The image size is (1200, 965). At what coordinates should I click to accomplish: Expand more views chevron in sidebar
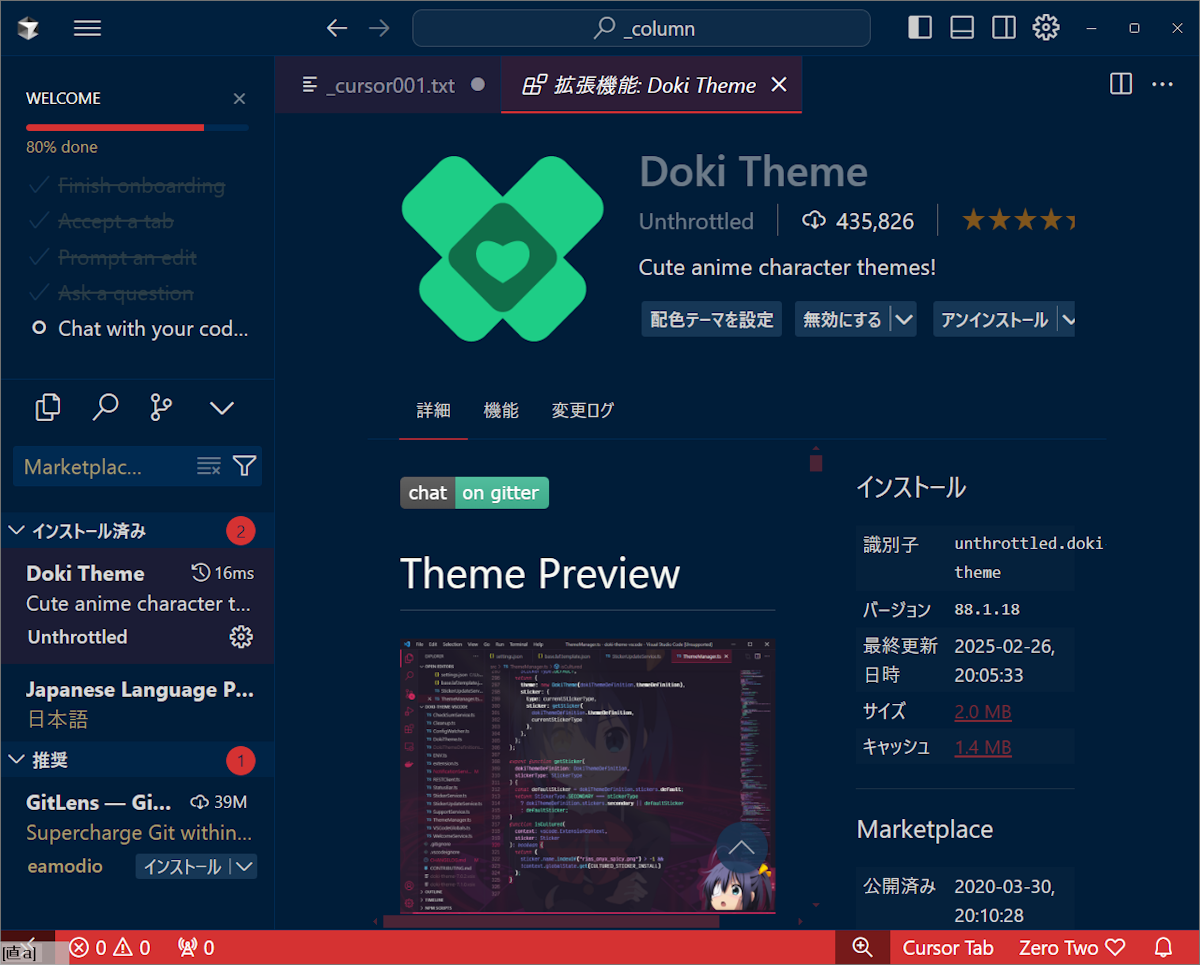pos(222,407)
